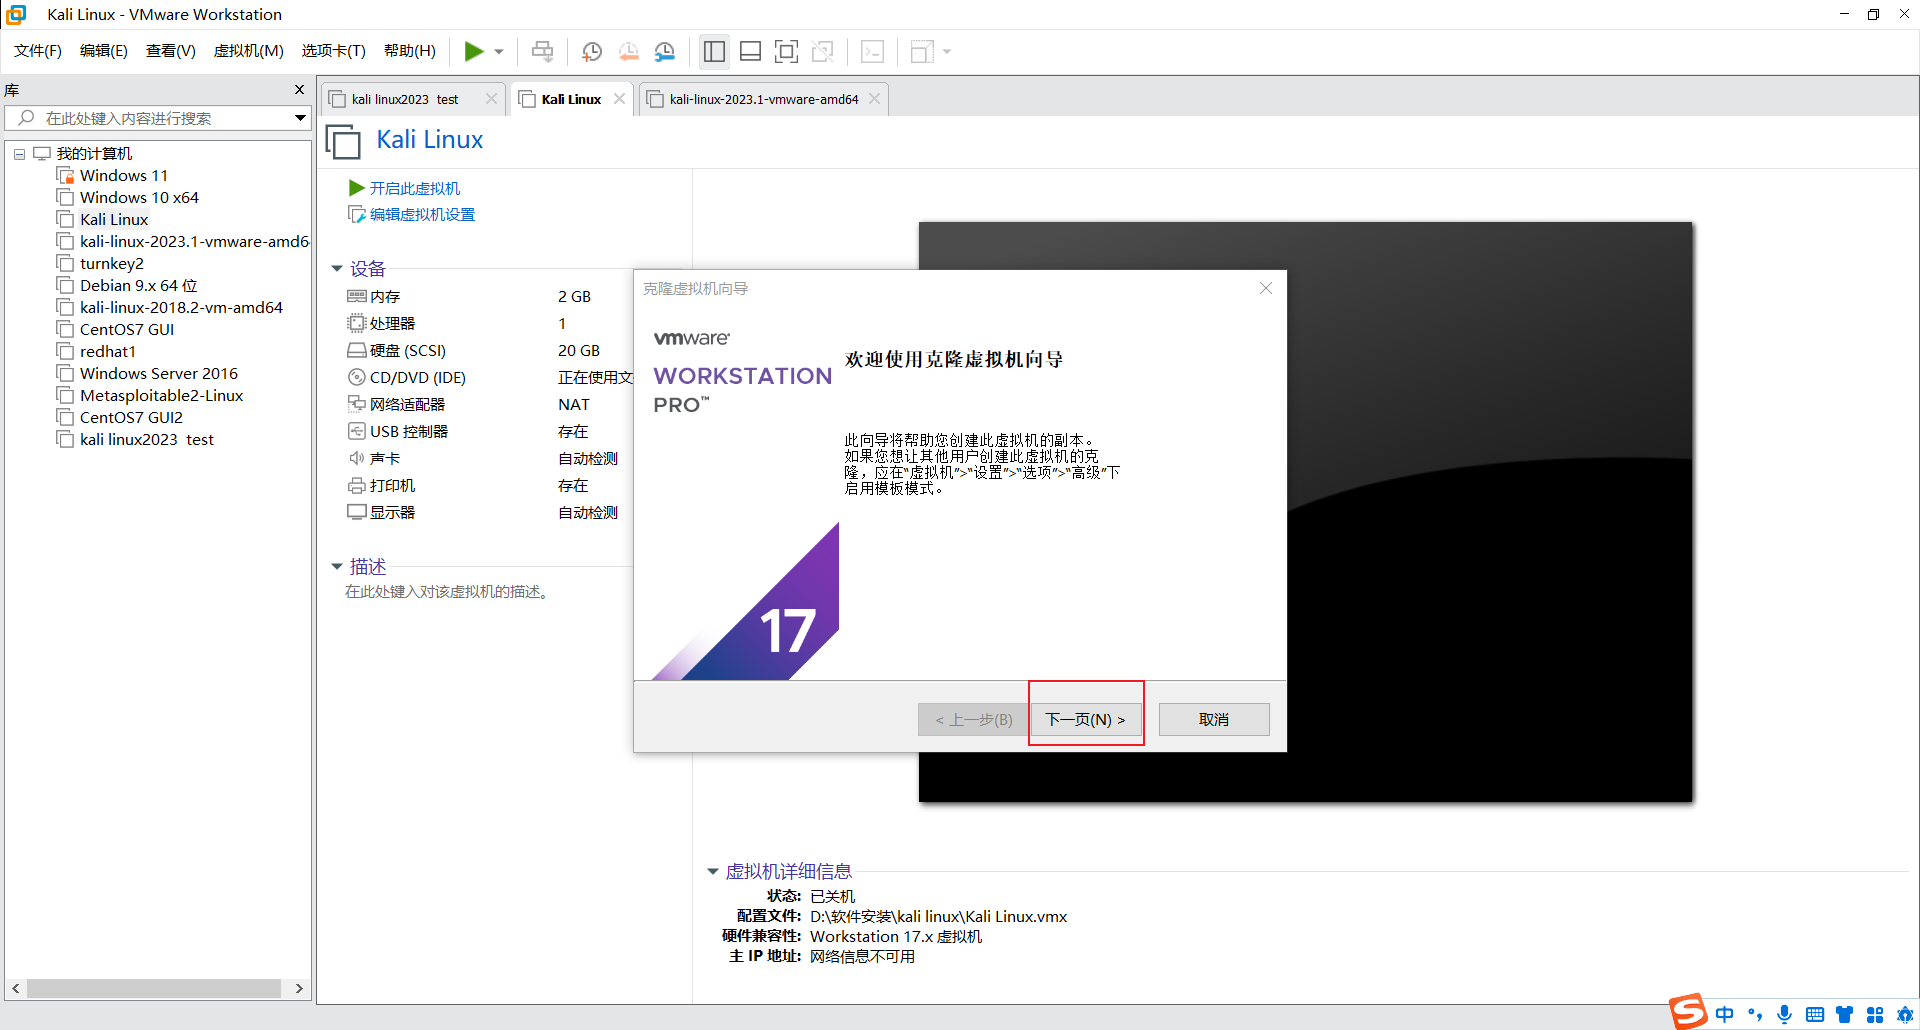Click the take snapshot clock icon

[592, 51]
